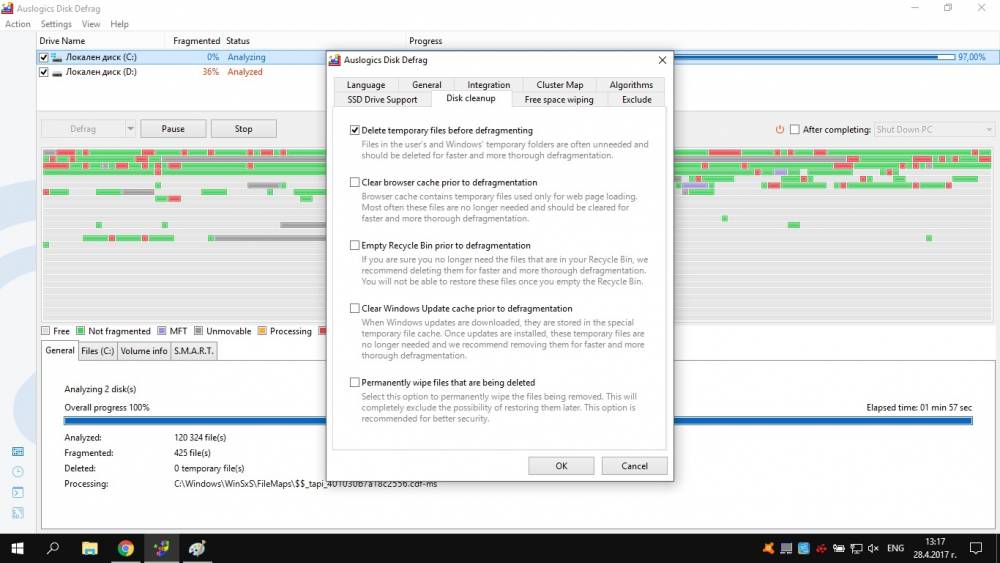Click the drive C: disk icon
The height and width of the screenshot is (563, 1000).
pos(57,57)
